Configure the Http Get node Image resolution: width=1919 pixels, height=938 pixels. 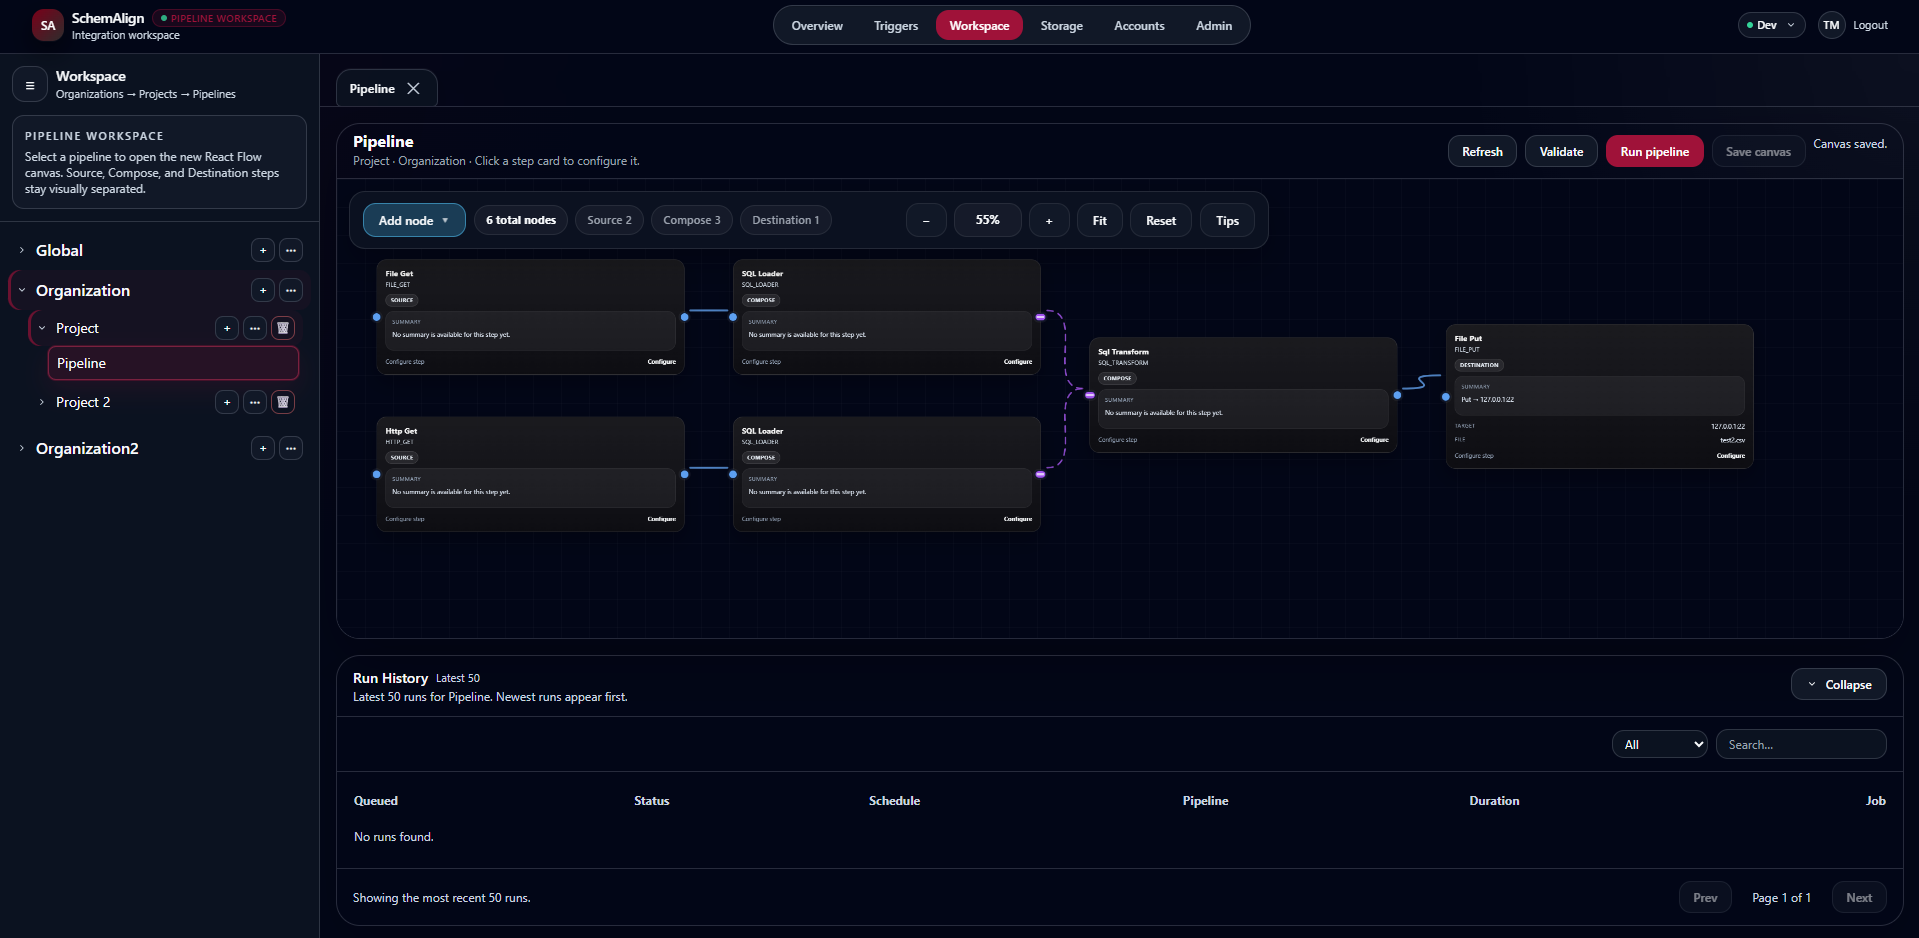tap(661, 519)
